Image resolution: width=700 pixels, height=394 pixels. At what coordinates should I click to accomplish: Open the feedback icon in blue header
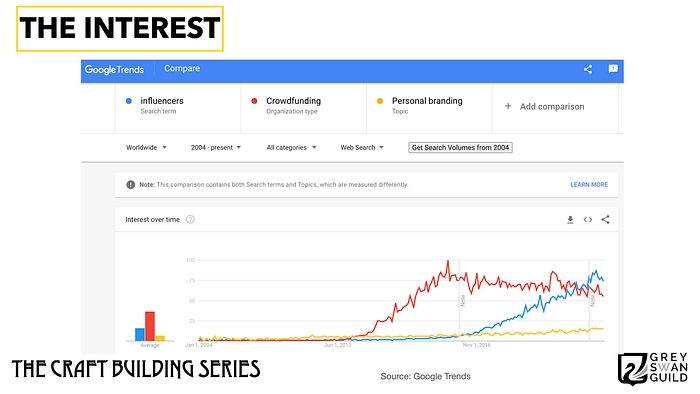[613, 69]
